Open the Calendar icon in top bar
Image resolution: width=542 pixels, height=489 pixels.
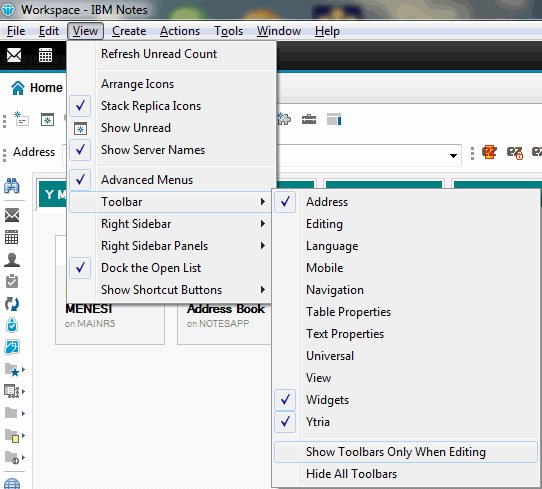pos(45,55)
